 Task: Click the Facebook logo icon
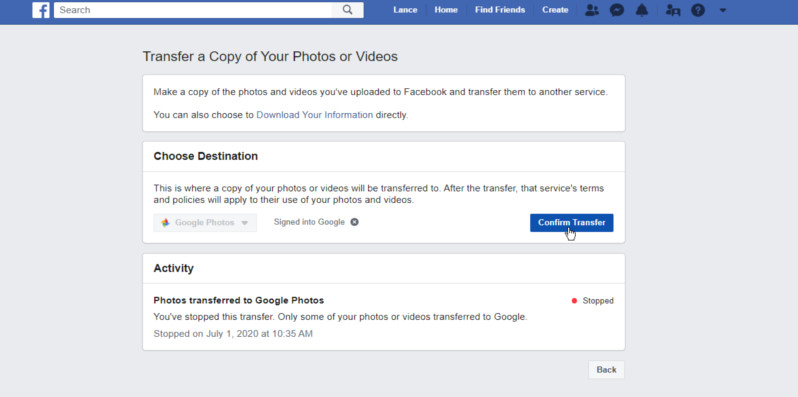click(41, 10)
